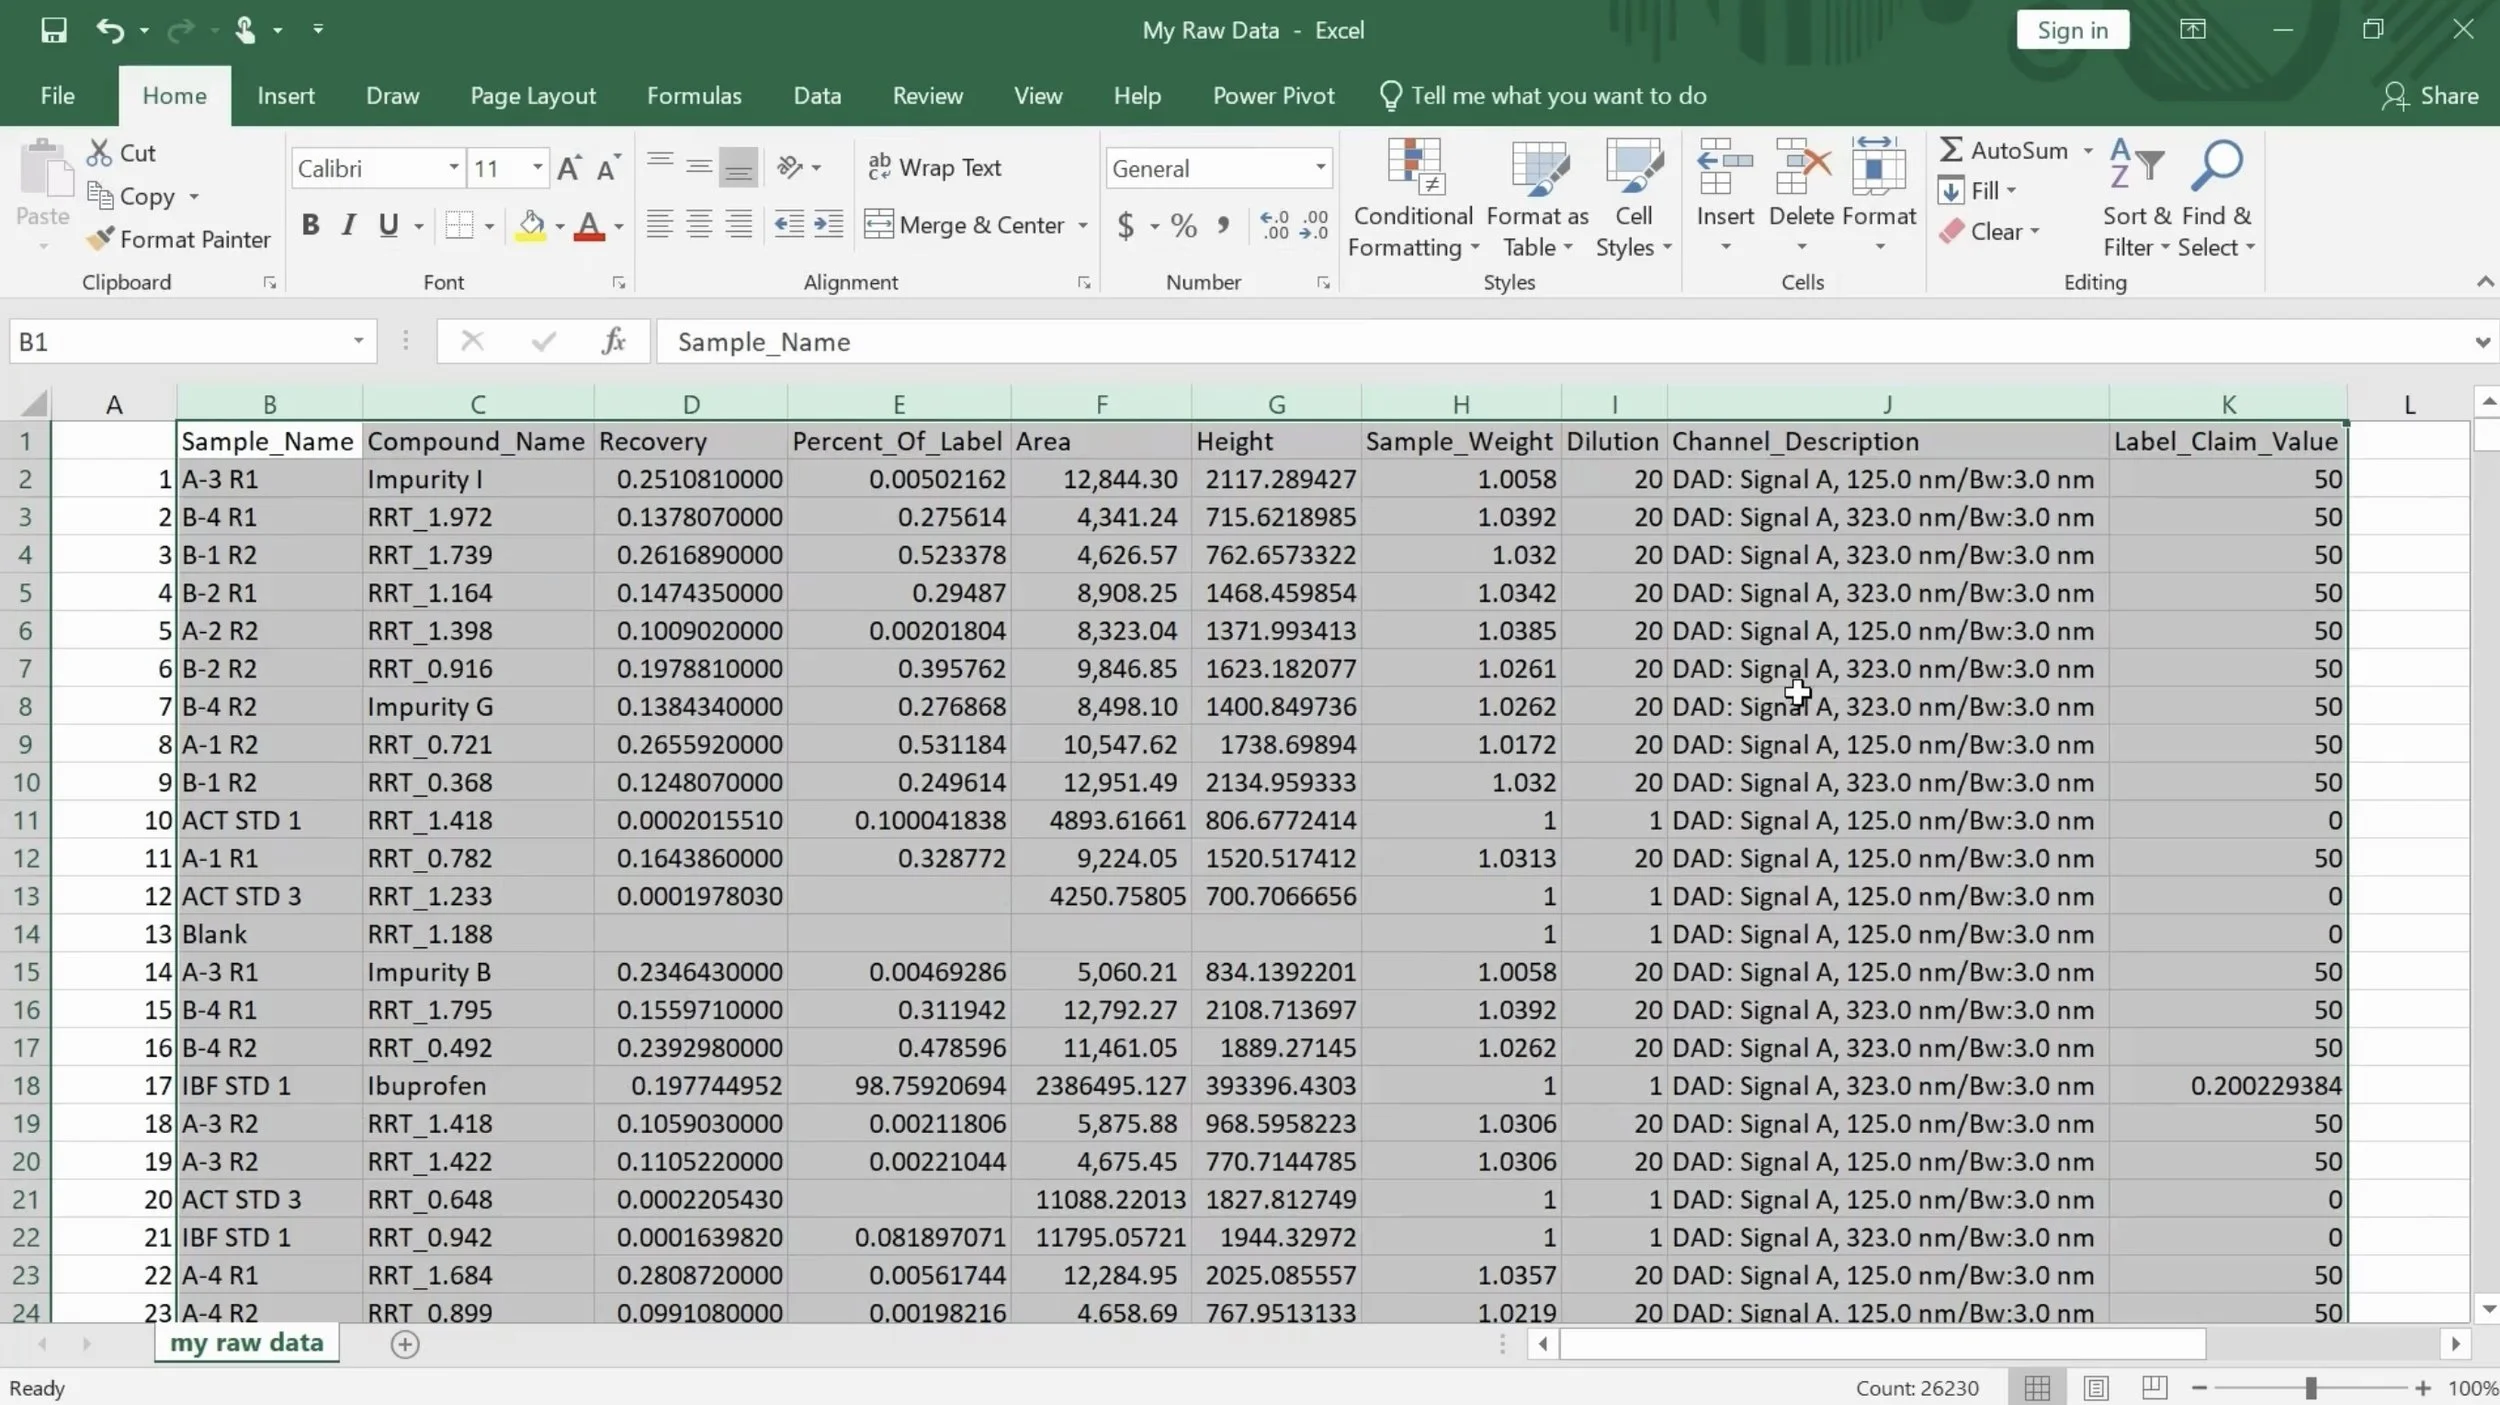Toggle Bold formatting
Viewport: 2500px width, 1405px height.
310,225
